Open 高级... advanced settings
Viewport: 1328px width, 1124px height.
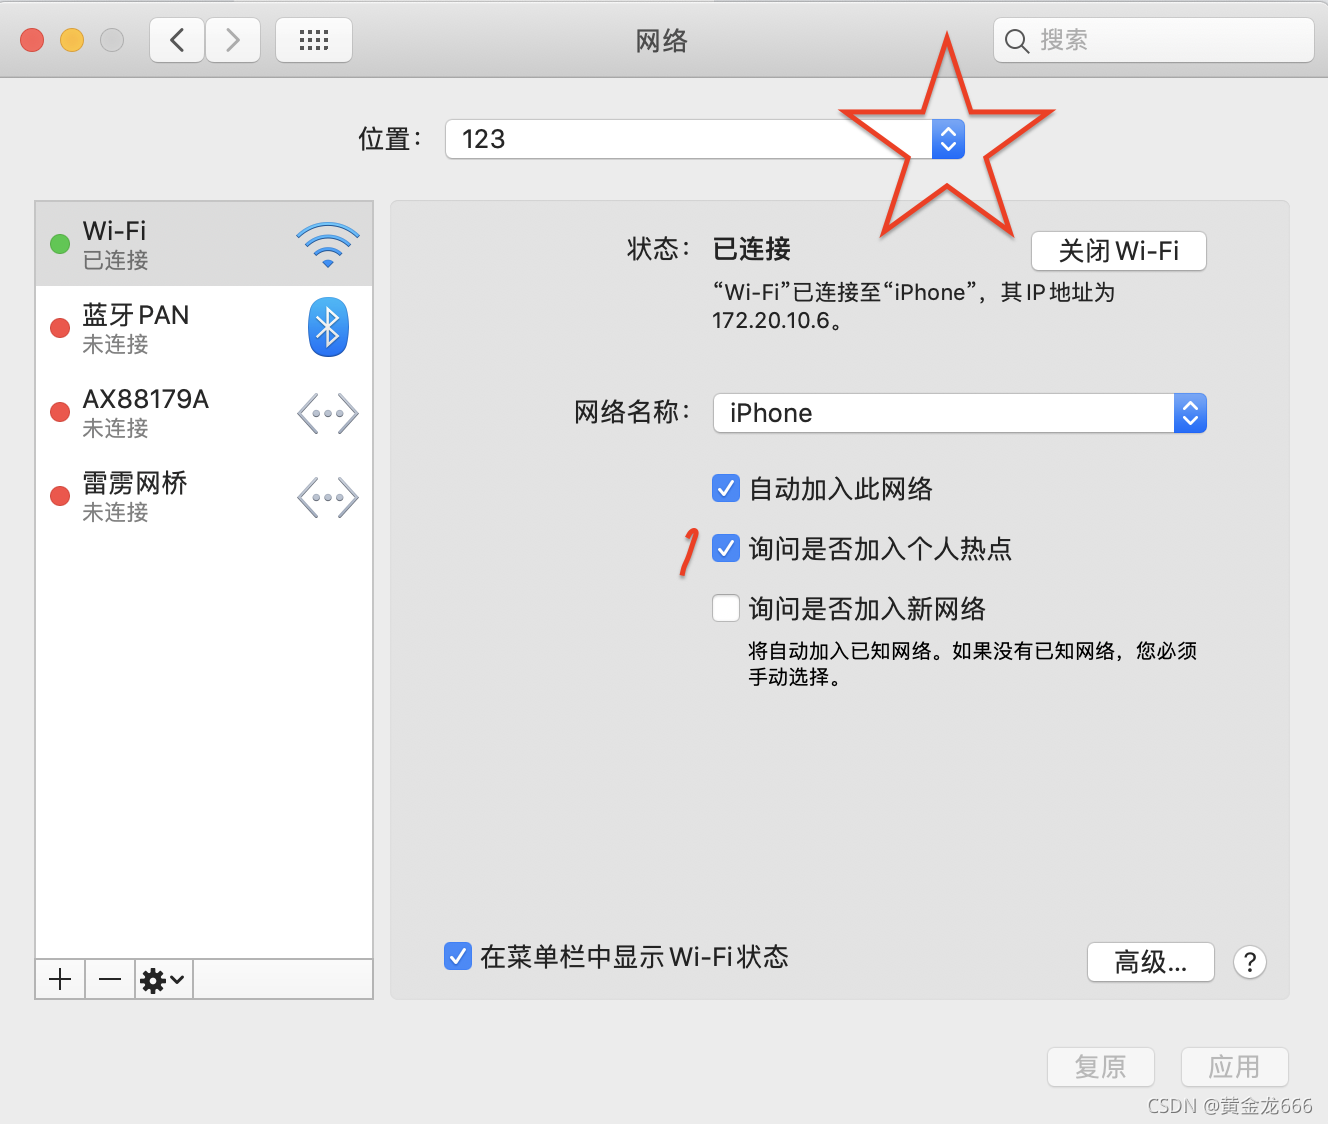[1151, 962]
